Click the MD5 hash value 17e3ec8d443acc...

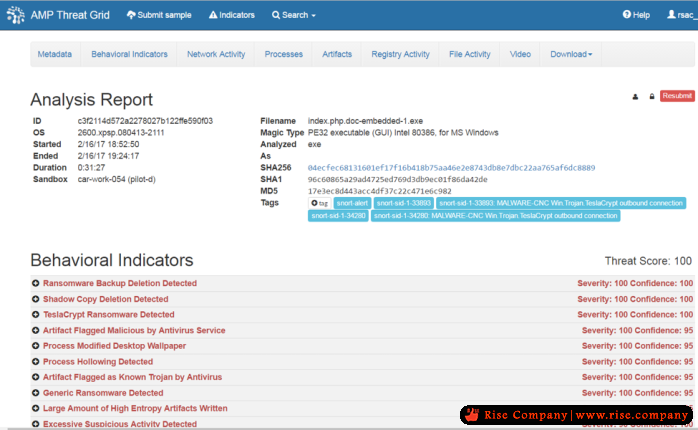(x=380, y=191)
